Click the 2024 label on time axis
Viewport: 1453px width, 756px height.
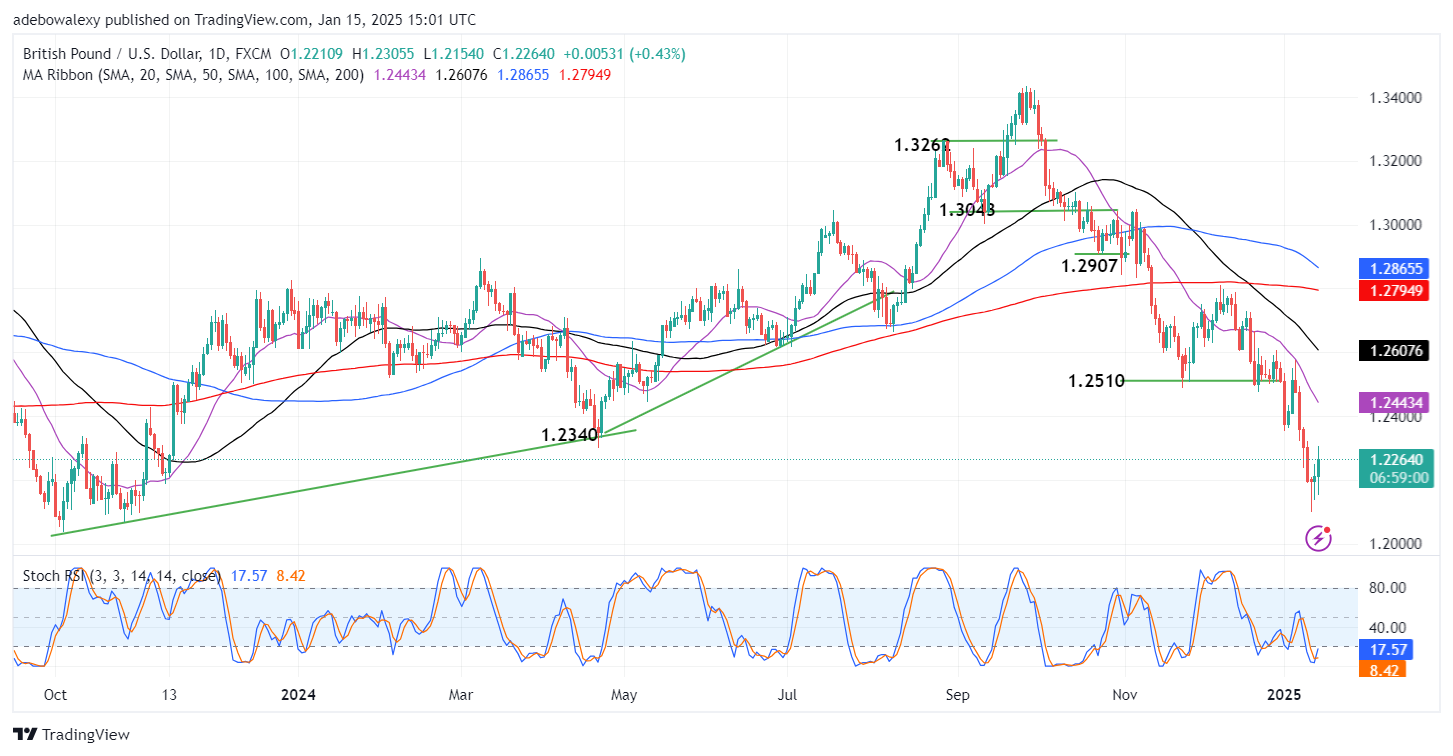pyautogui.click(x=298, y=694)
